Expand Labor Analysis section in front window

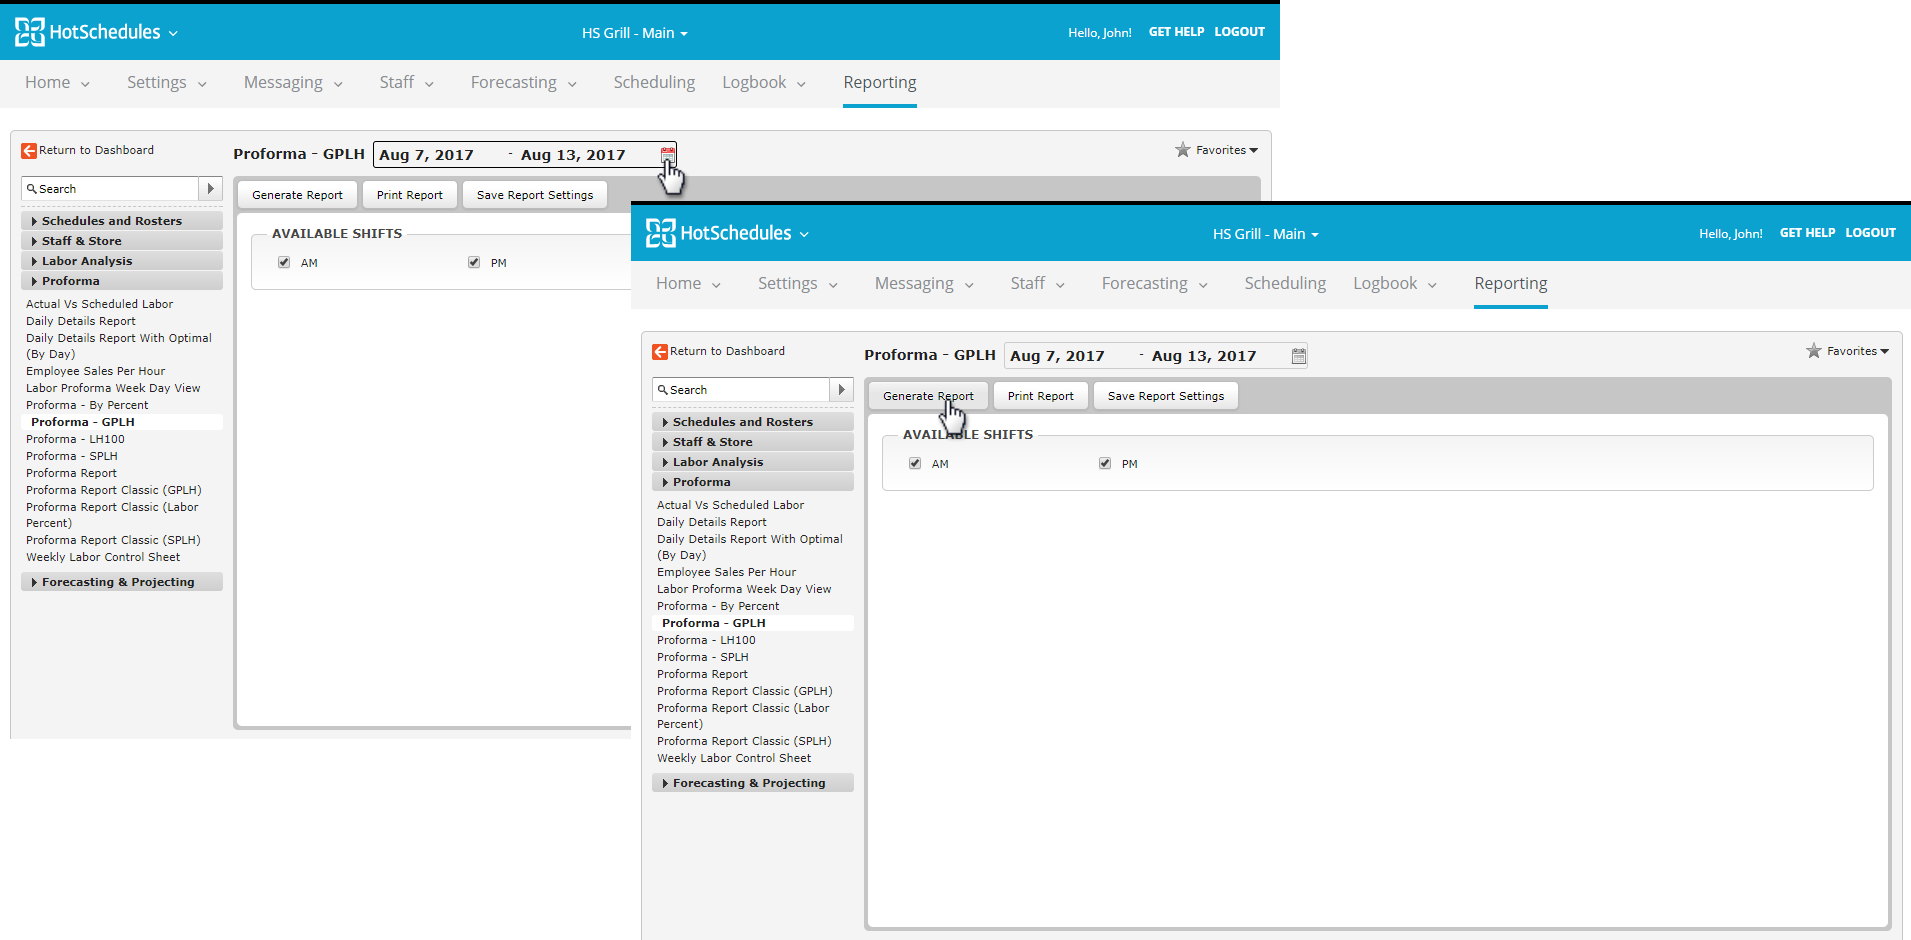pos(753,462)
